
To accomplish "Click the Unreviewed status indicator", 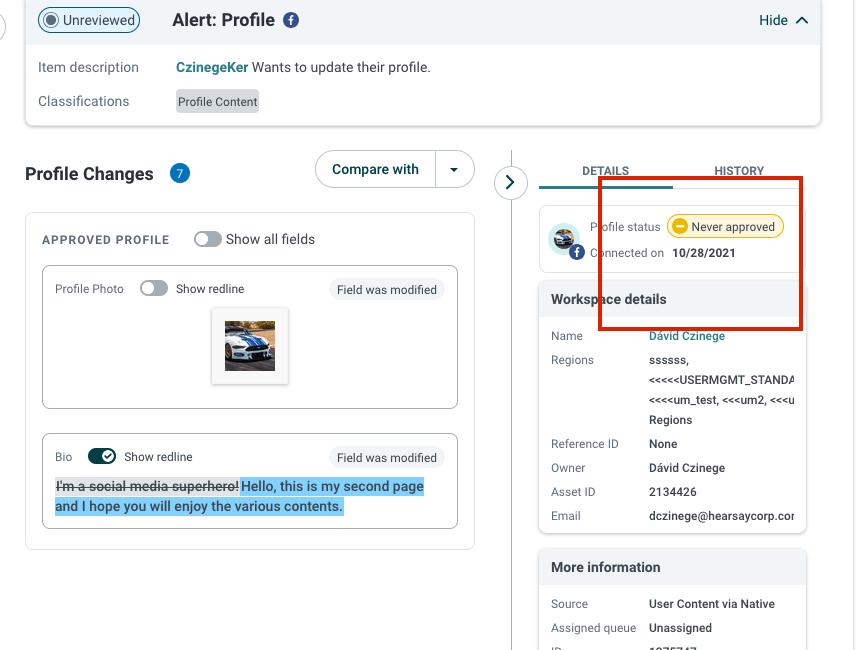I will pyautogui.click(x=89, y=20).
